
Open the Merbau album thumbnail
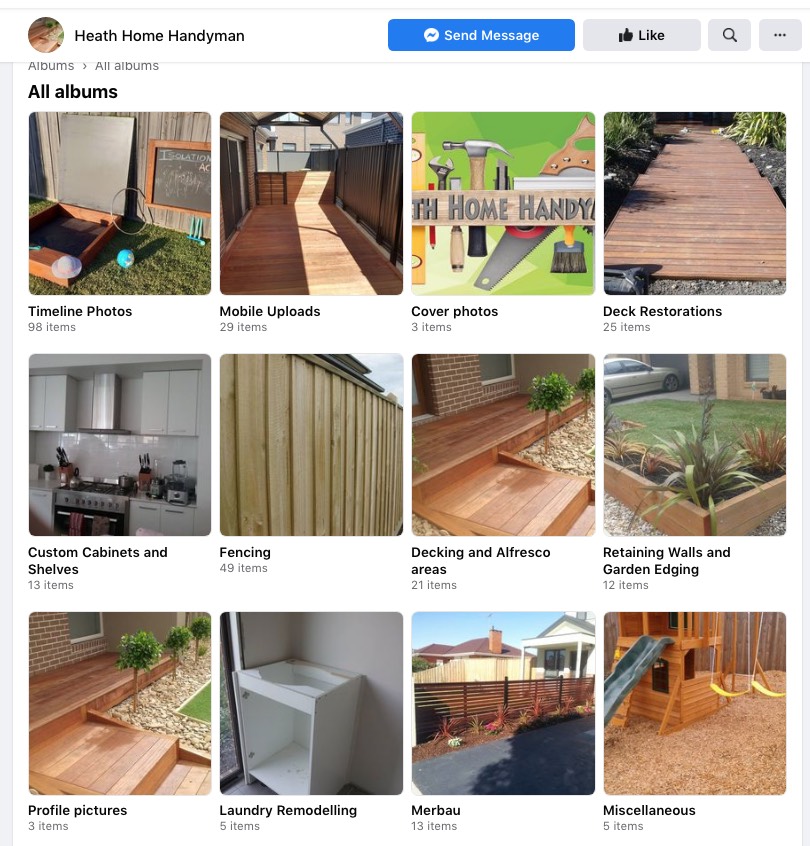point(503,703)
